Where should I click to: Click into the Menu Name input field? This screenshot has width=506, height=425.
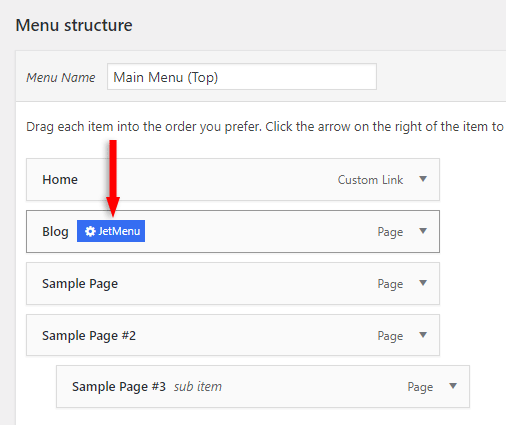click(242, 77)
